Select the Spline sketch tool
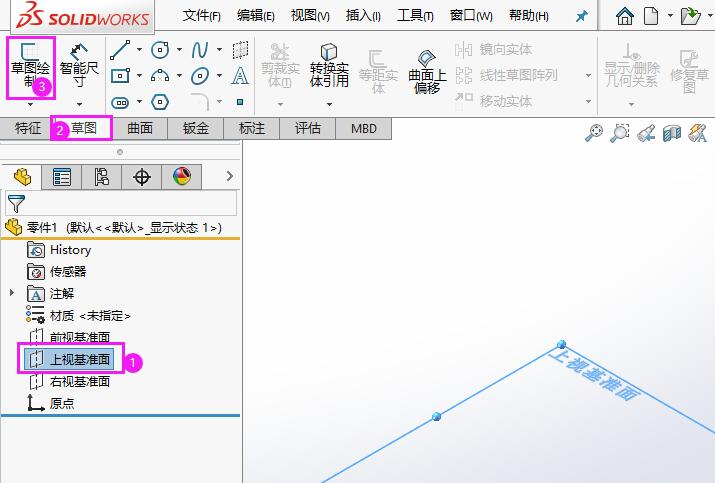The height and width of the screenshot is (483, 715). pyautogui.click(x=200, y=50)
